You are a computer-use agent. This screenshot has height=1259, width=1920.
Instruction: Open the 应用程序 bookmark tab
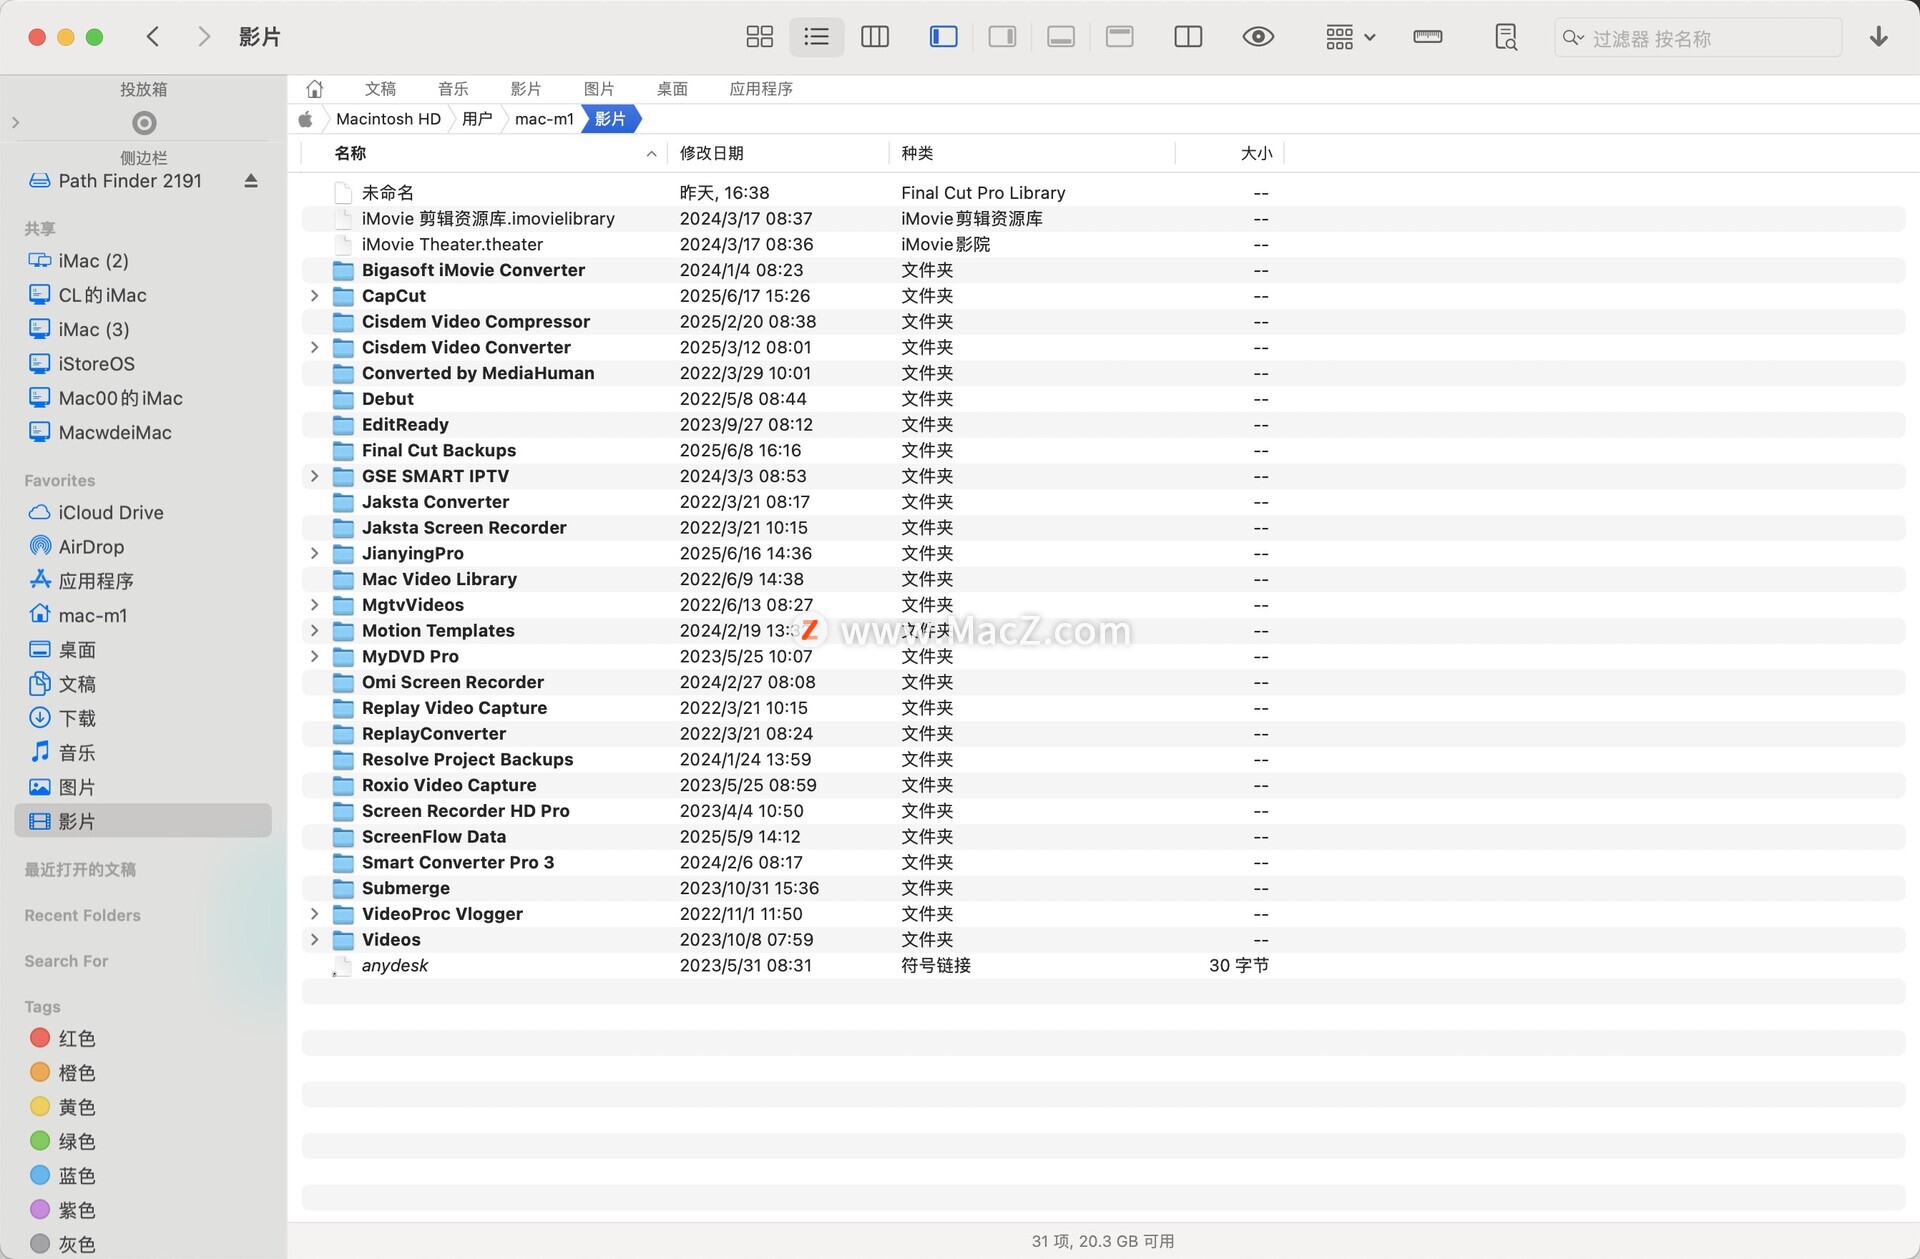761,89
